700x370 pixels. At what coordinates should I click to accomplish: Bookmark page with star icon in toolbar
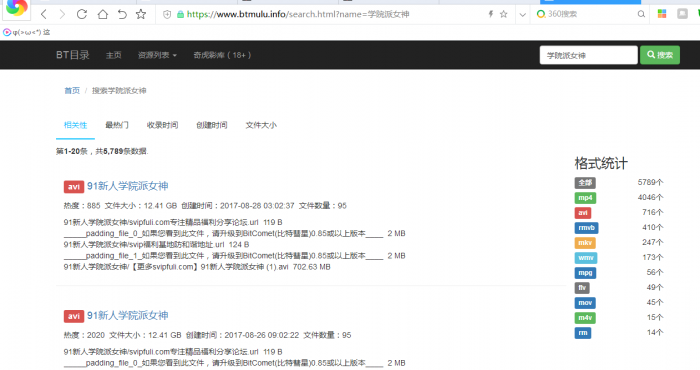point(141,14)
